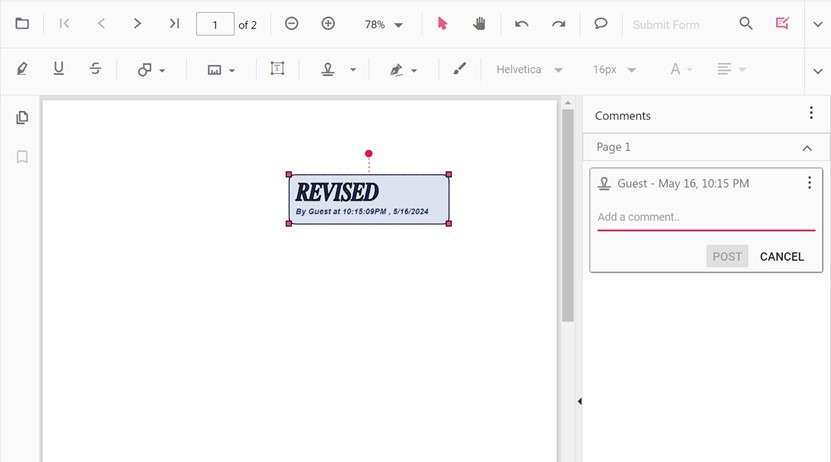Toggle the Edit Annotation toolbar button
The width and height of the screenshot is (831, 462).
[782, 24]
